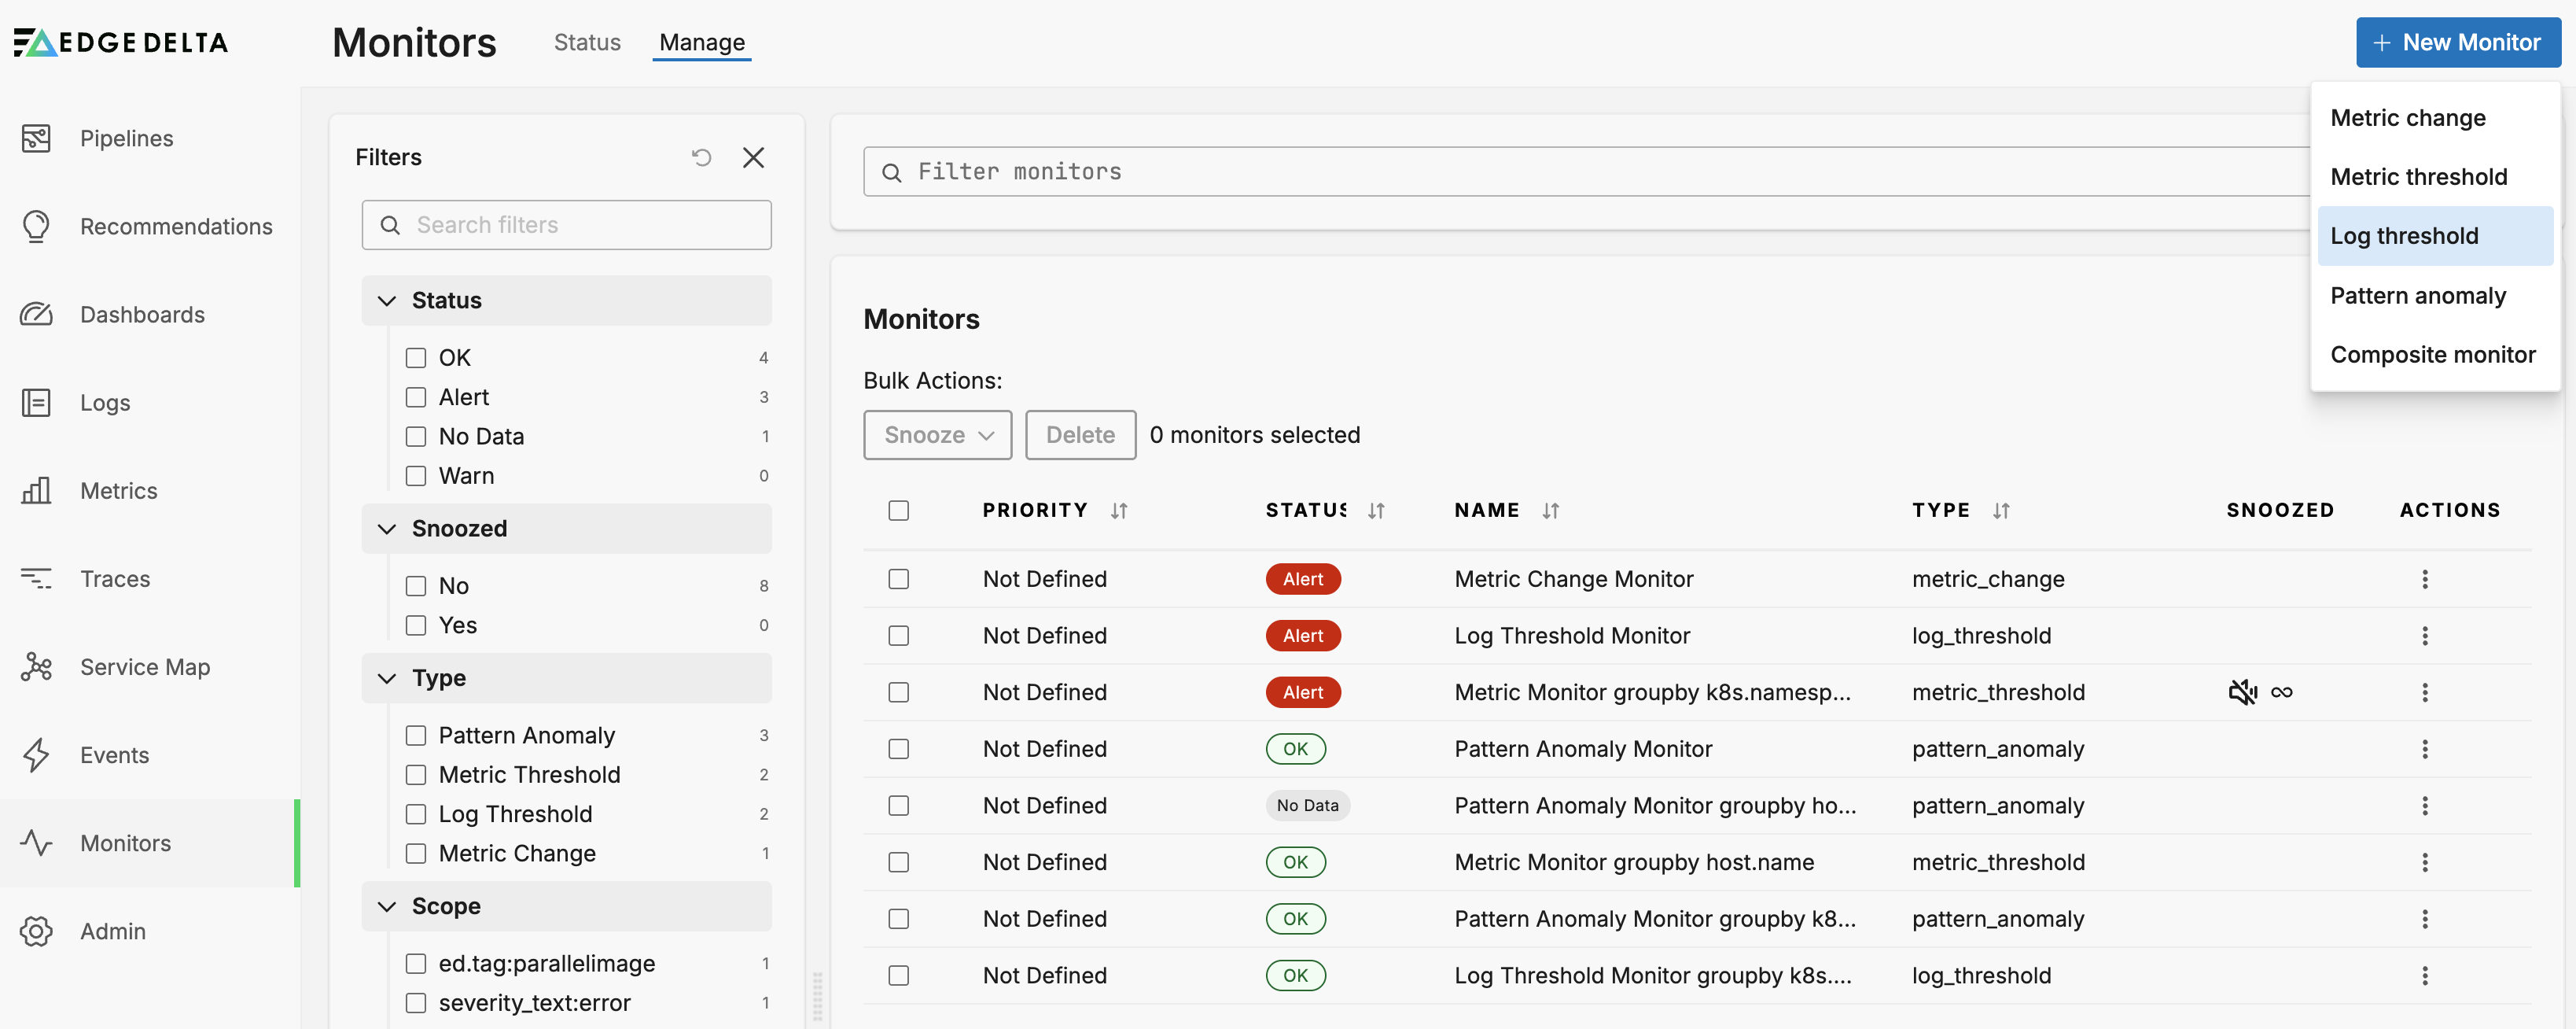Viewport: 2576px width, 1029px height.
Task: Sort monitors by Priority column
Action: pos(1118,511)
